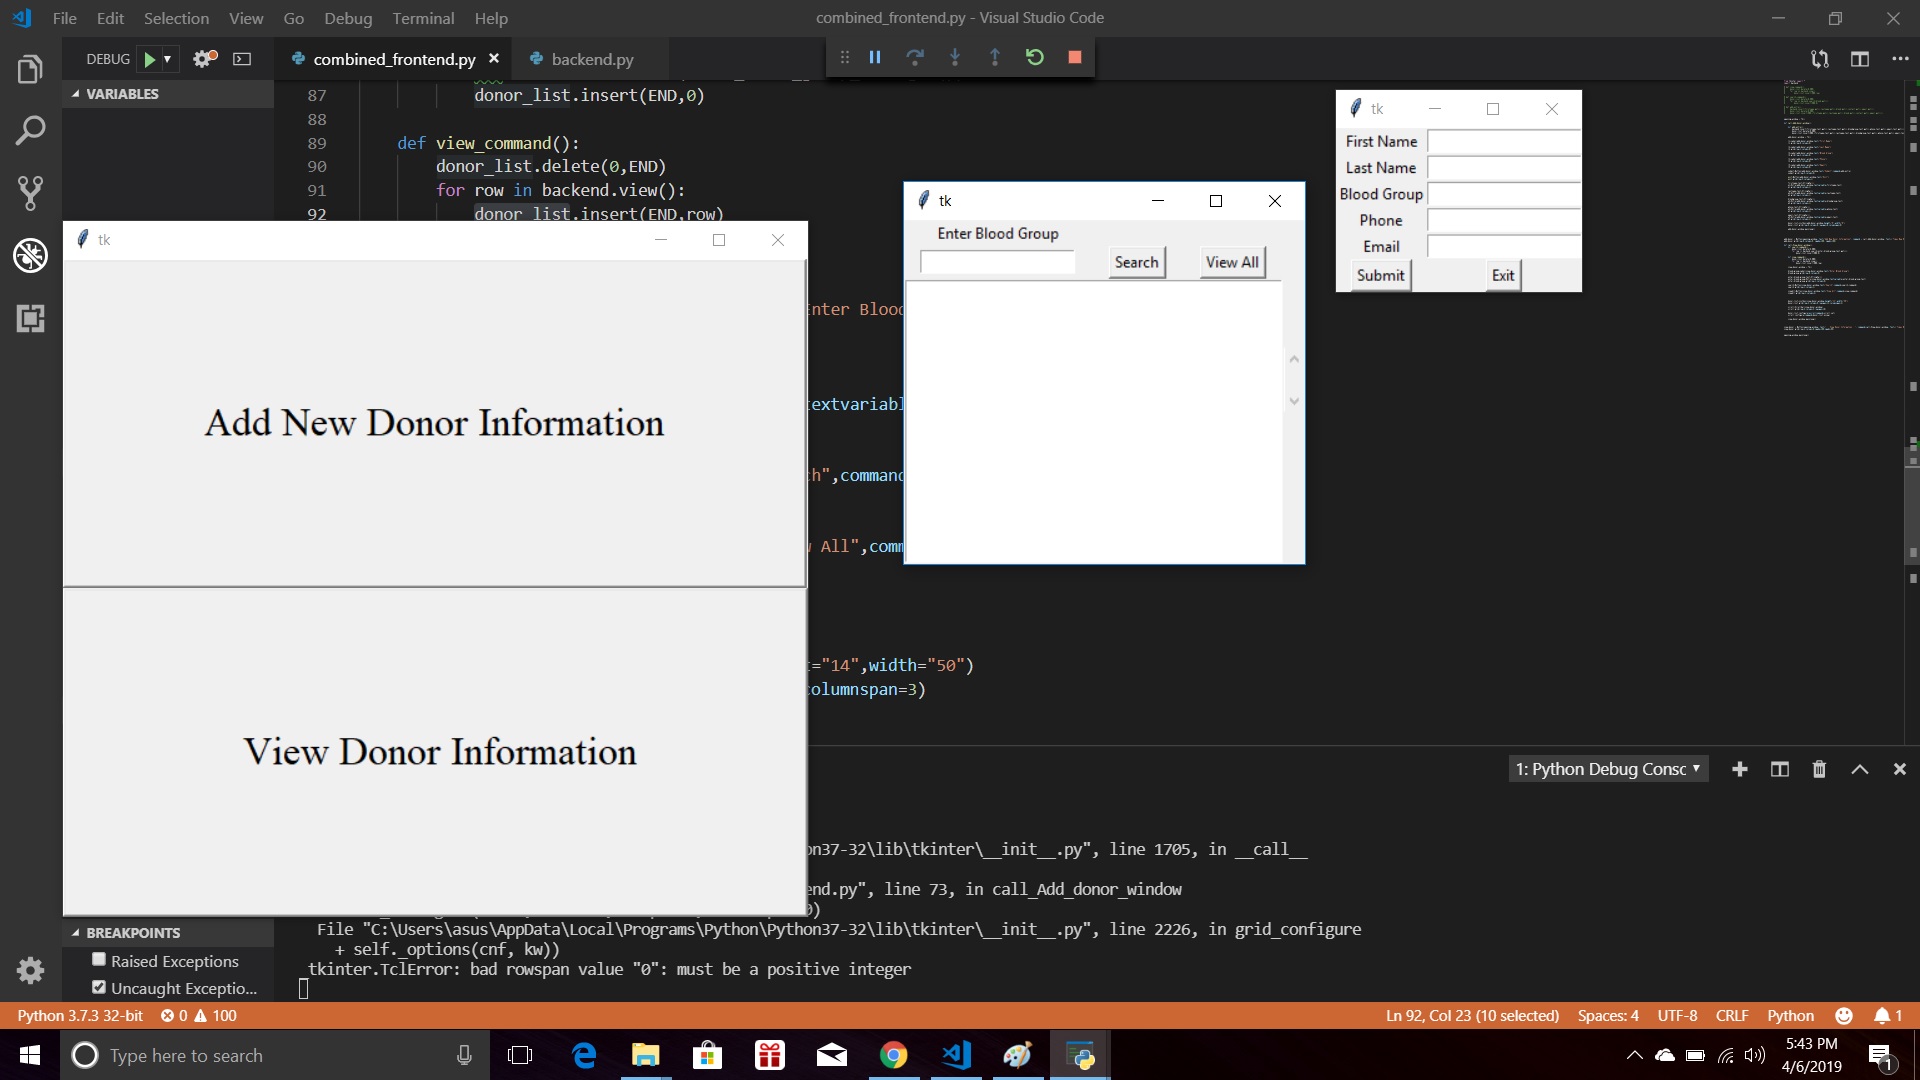Open Python Debug Console terminal dropdown
The image size is (1920, 1080).
coord(1607,769)
